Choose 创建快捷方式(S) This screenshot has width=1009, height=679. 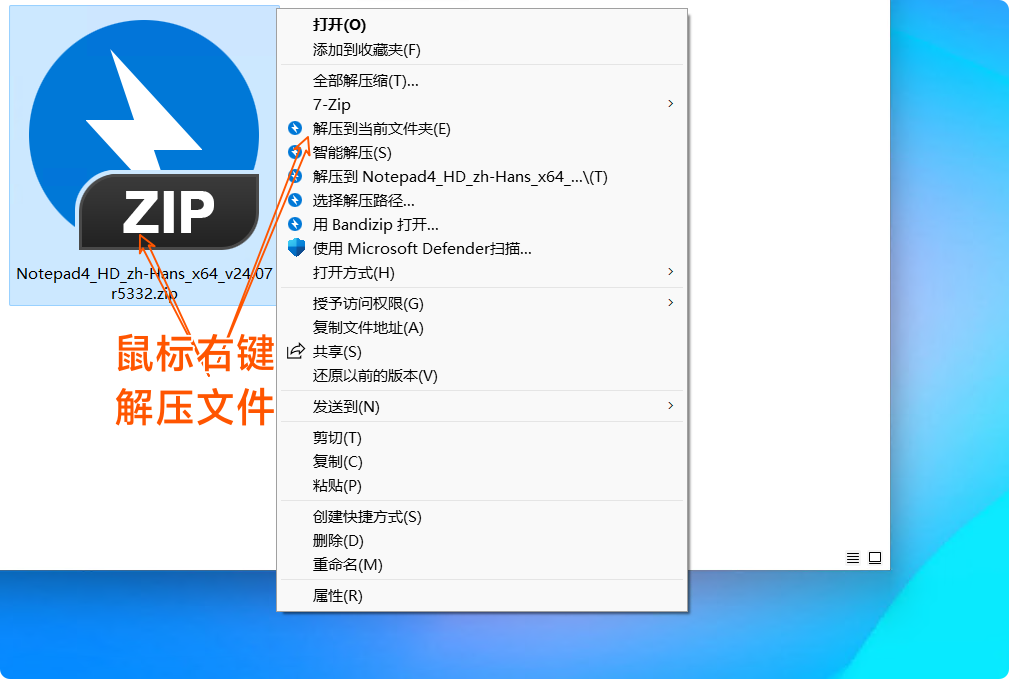click(482, 517)
